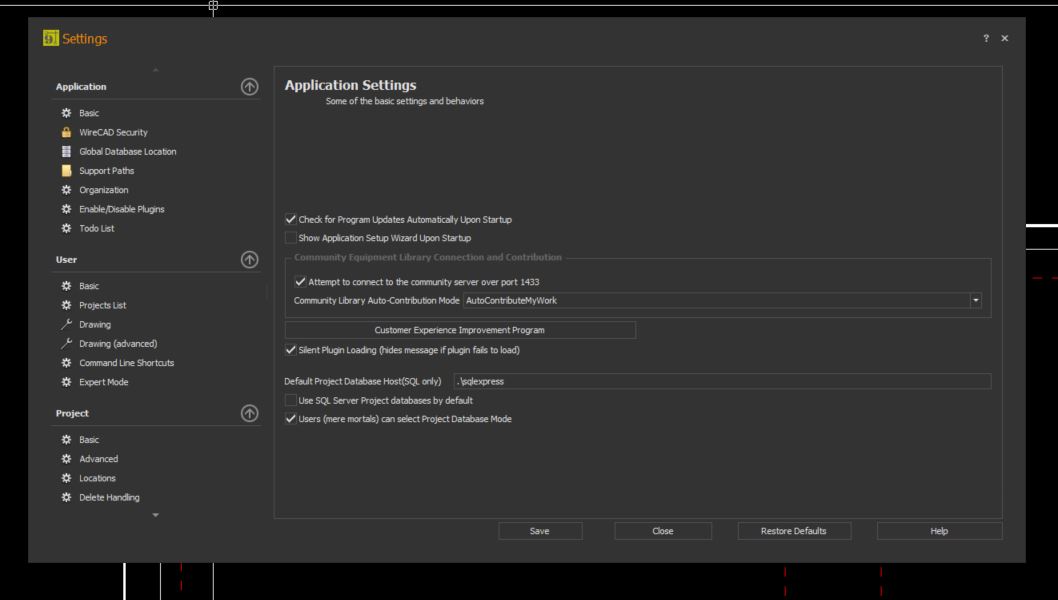Open Delete Handling settings
This screenshot has height=600, width=1058.
pos(109,497)
